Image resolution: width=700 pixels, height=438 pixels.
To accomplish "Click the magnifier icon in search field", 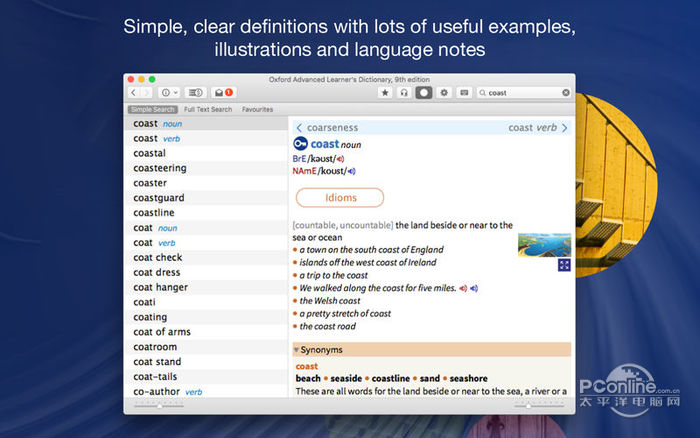I will [482, 93].
